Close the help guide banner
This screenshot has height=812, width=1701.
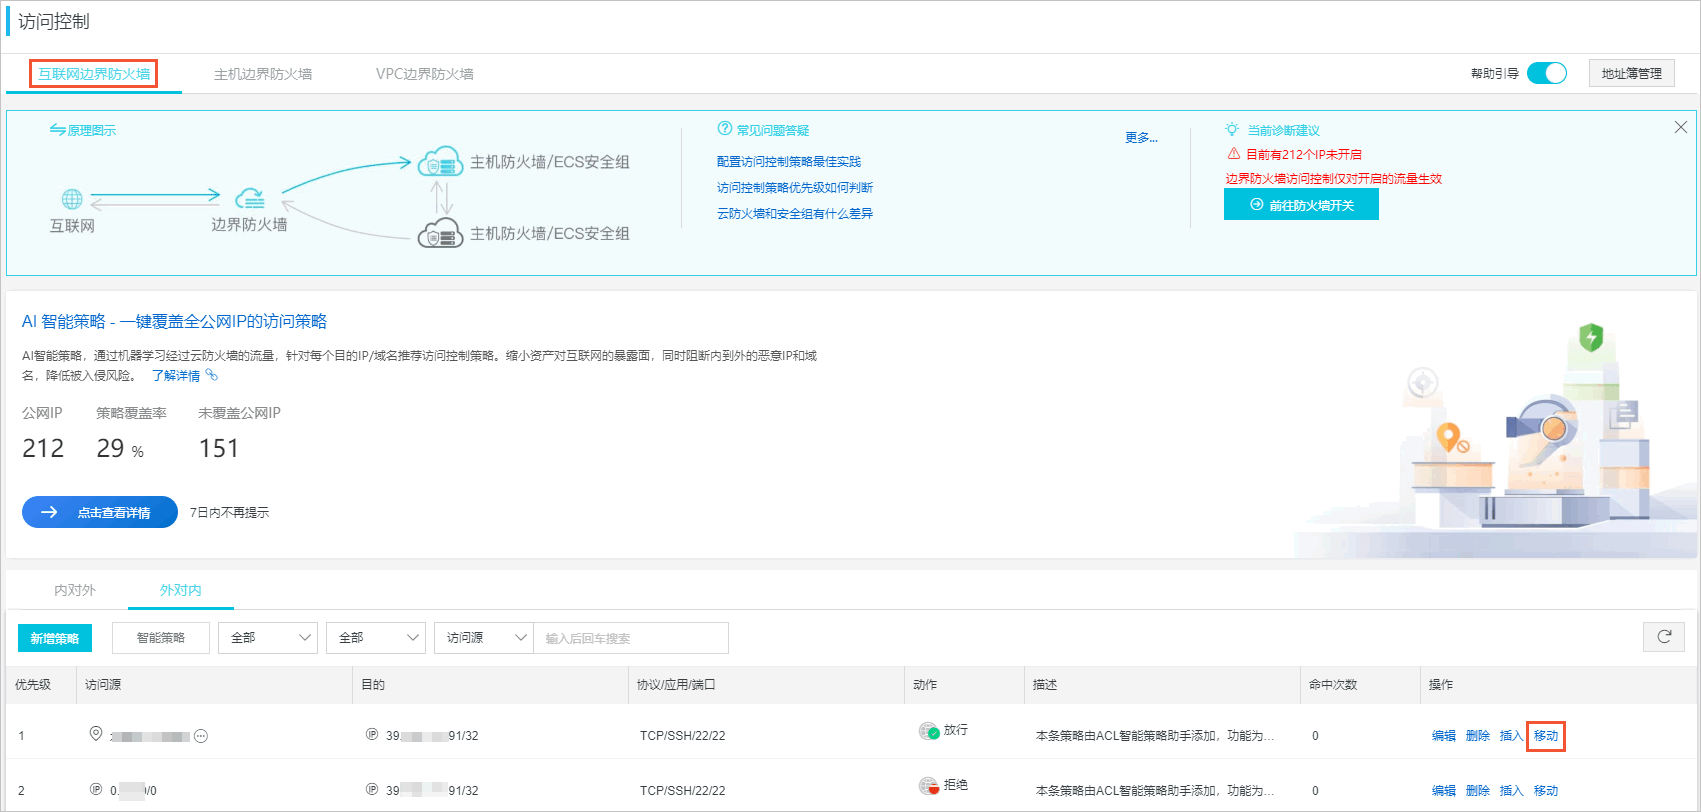(1681, 127)
